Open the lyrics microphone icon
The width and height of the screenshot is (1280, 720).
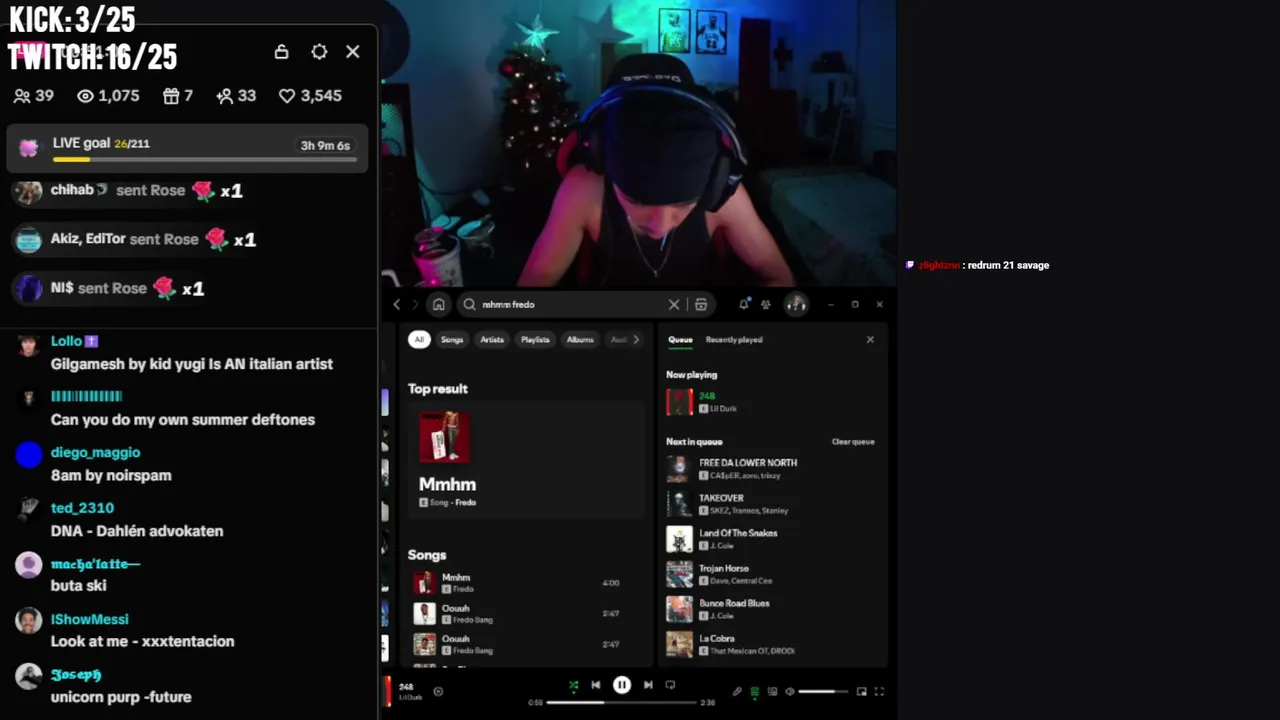coord(737,691)
